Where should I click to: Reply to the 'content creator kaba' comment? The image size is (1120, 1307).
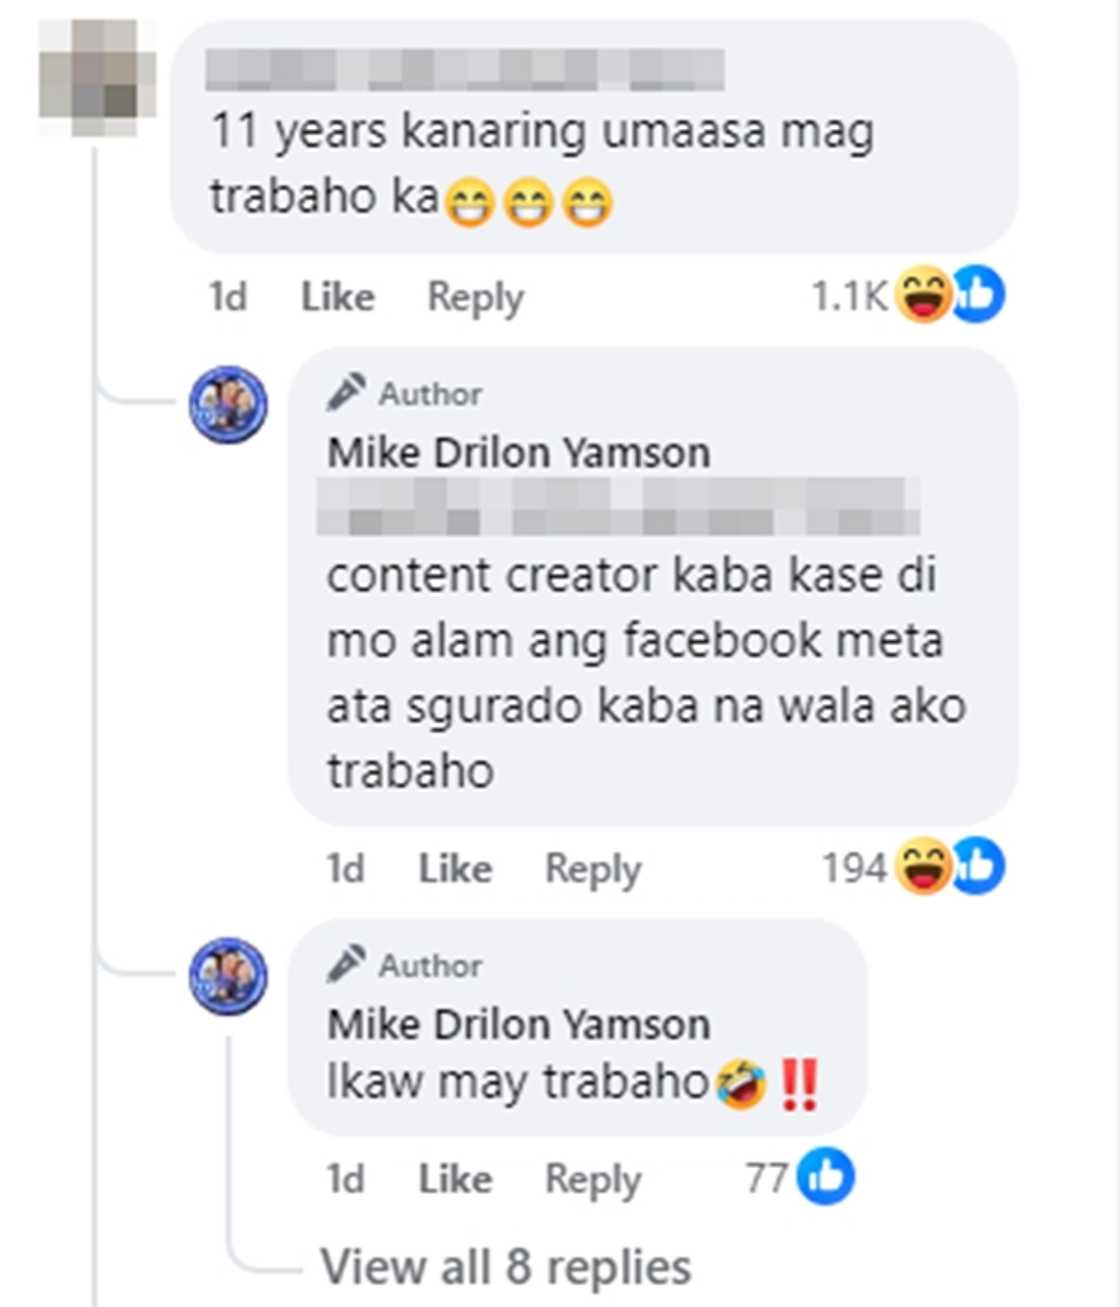(593, 869)
